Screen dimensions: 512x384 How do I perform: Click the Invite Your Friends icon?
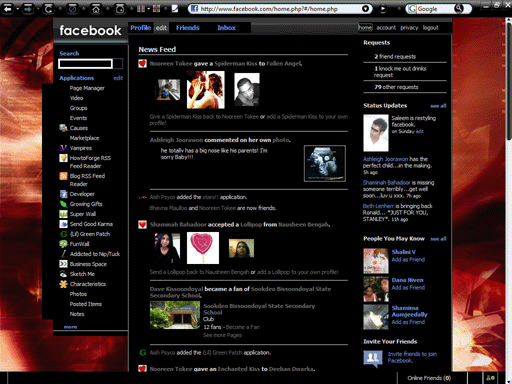373,359
